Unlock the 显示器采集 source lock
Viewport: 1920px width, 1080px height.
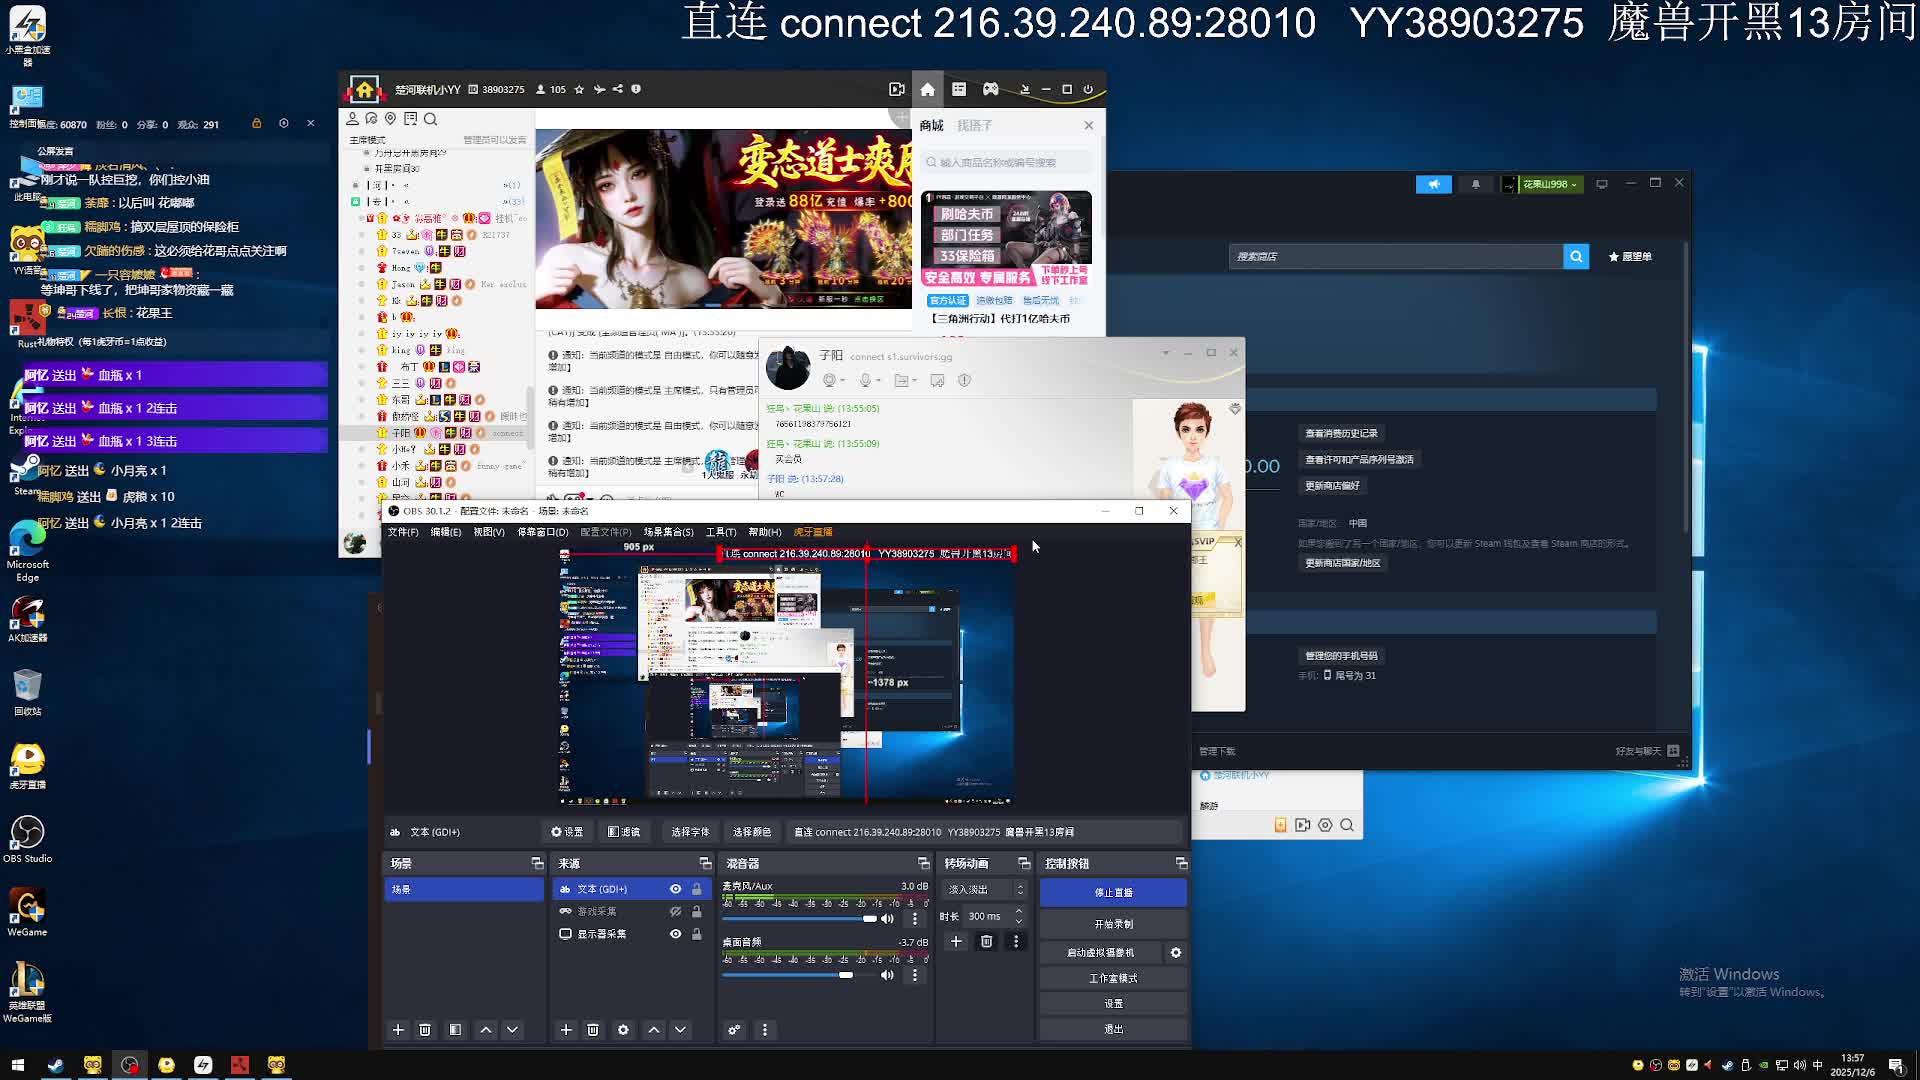click(697, 934)
